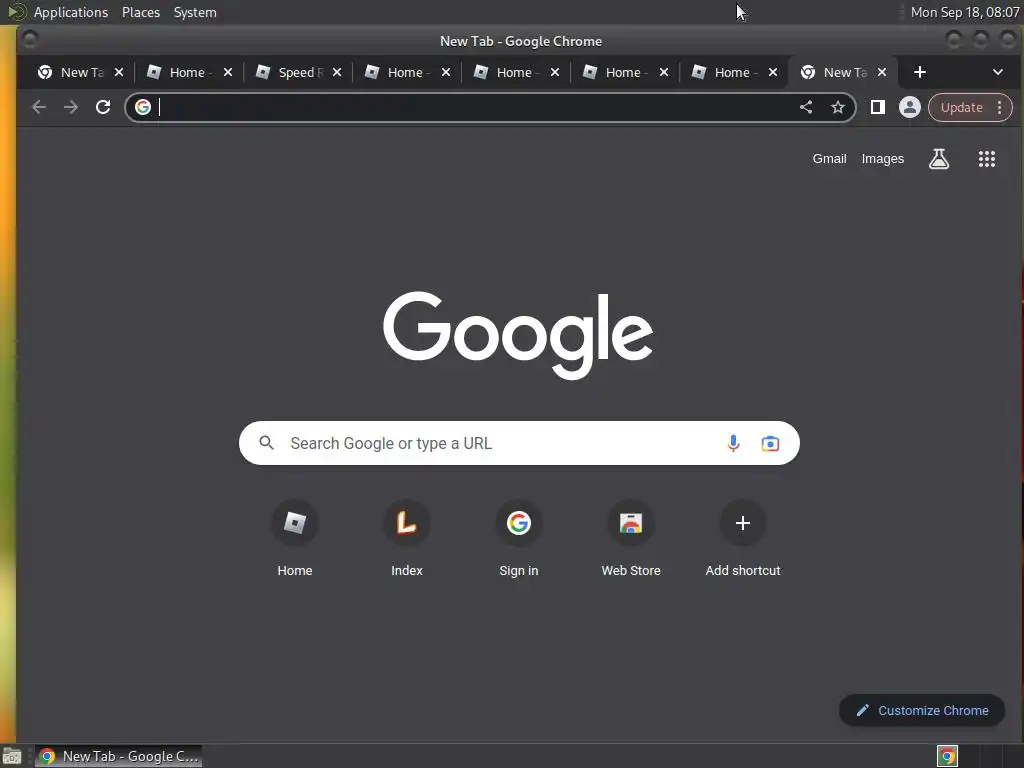Open the System menu
This screenshot has width=1024, height=768.
pyautogui.click(x=195, y=12)
